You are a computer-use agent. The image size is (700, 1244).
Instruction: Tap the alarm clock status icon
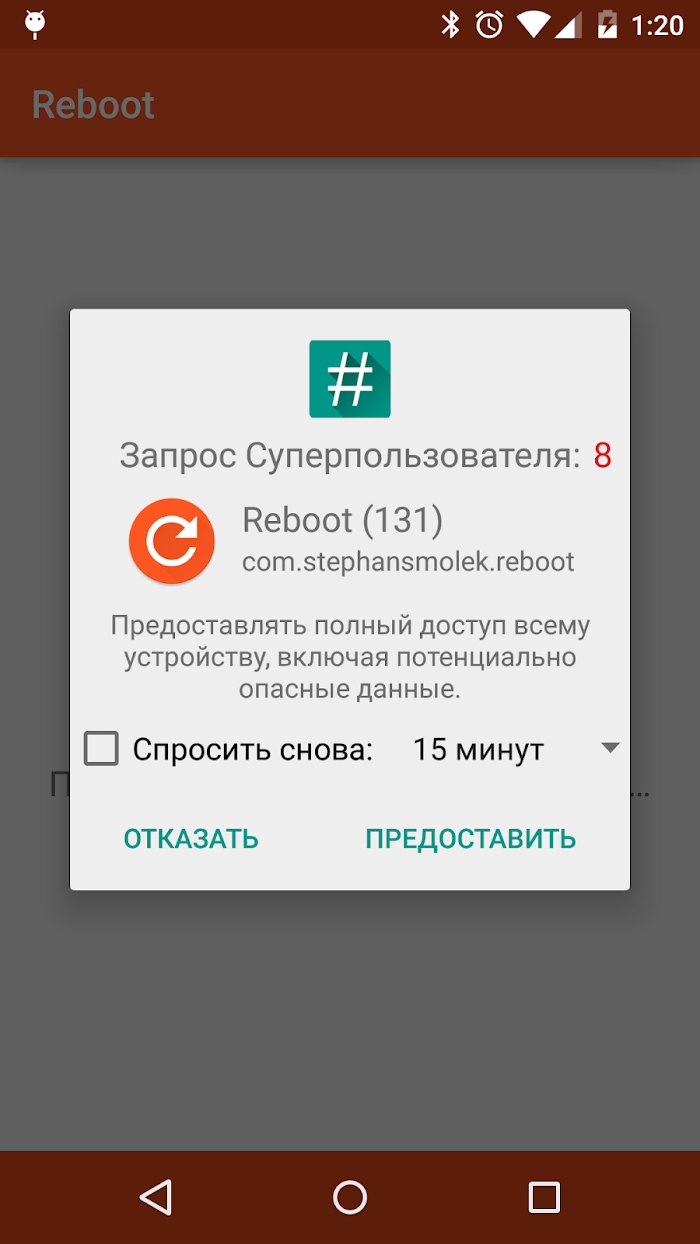[x=490, y=25]
